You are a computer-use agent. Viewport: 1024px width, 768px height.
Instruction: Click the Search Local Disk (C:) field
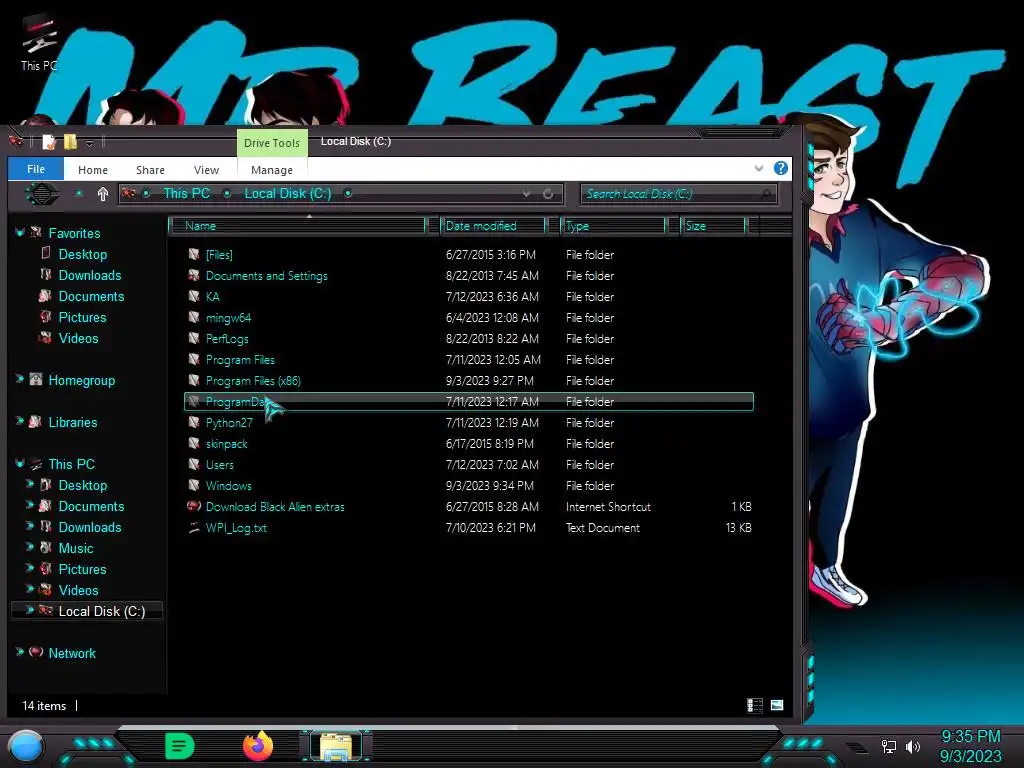pos(678,194)
